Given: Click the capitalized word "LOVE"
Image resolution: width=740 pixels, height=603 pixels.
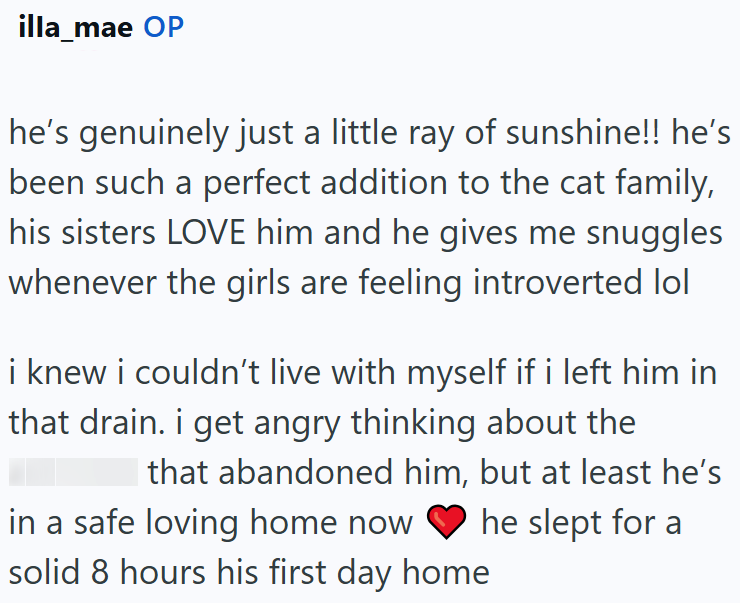Looking at the screenshot, I should [x=206, y=233].
